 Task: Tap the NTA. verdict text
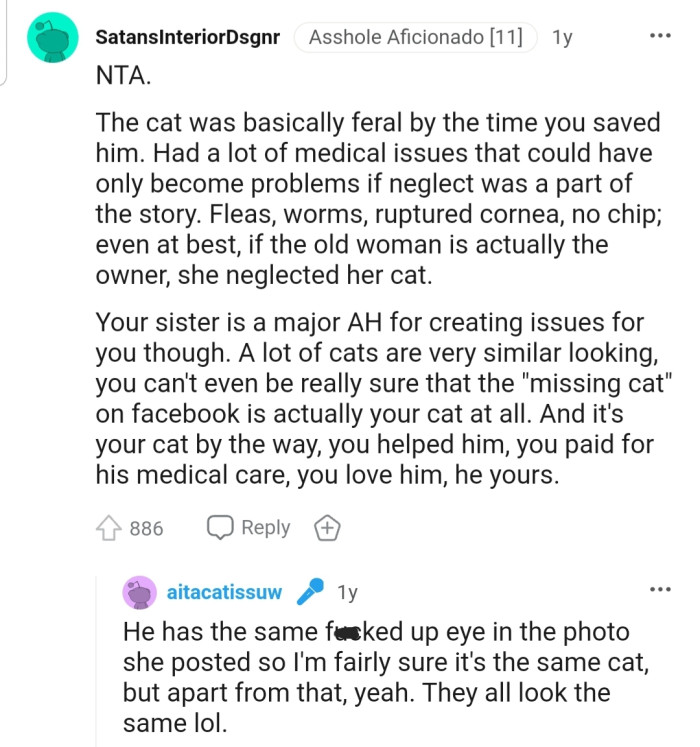(122, 76)
